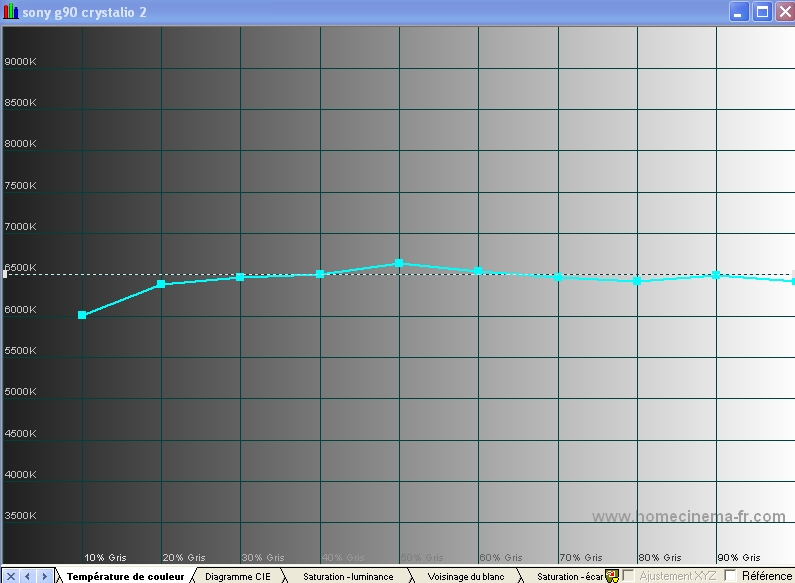This screenshot has height=583, width=795.
Task: Enable the Référence checkbox
Action: click(x=730, y=575)
